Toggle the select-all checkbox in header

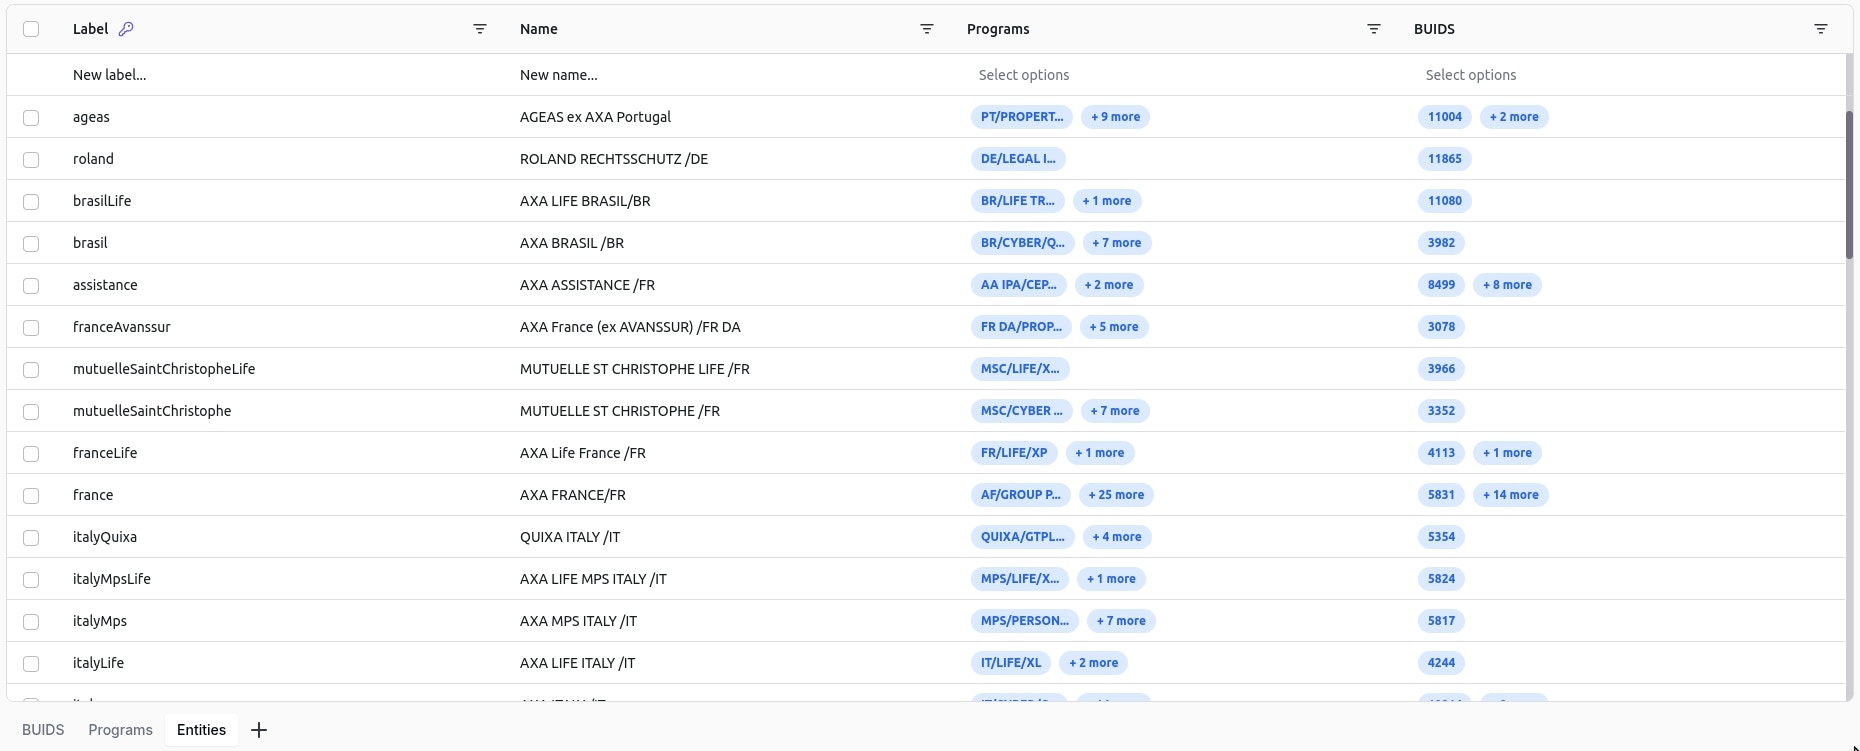tap(31, 29)
